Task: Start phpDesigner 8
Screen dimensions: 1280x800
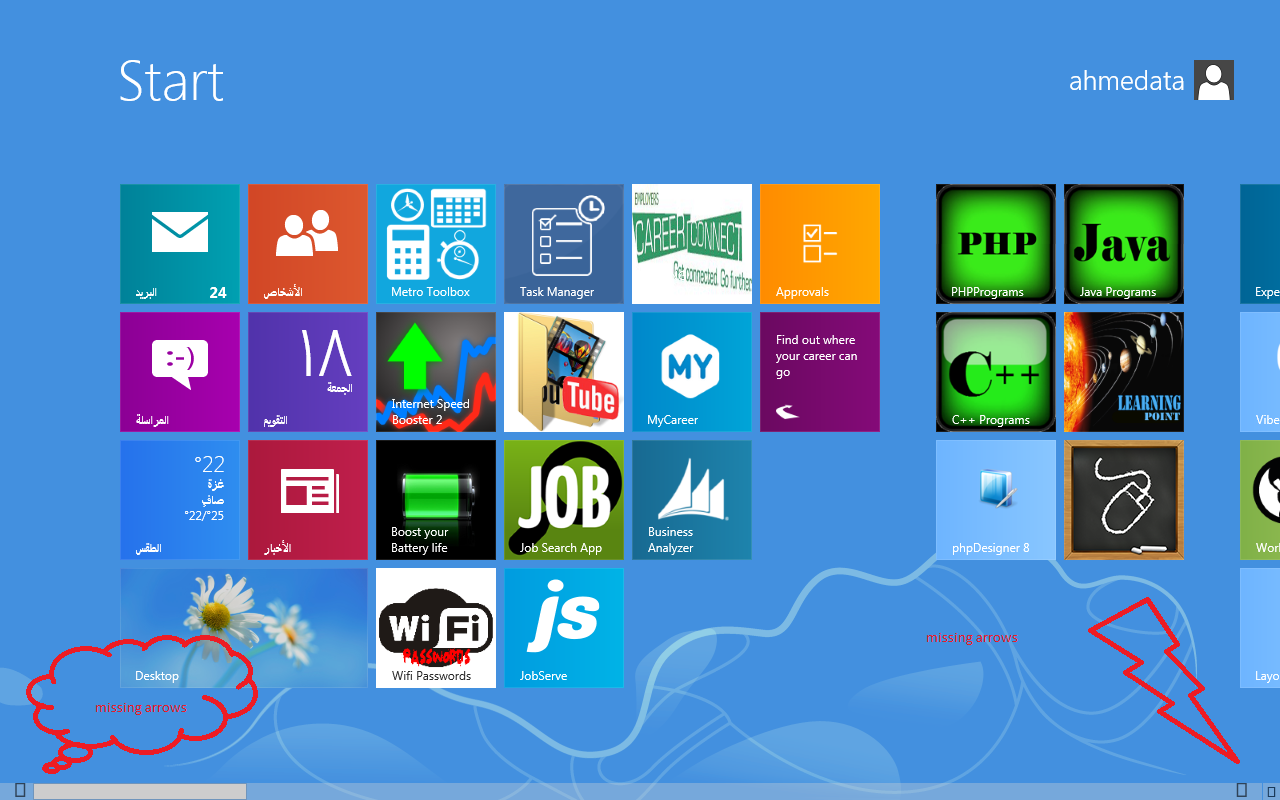Action: click(995, 499)
